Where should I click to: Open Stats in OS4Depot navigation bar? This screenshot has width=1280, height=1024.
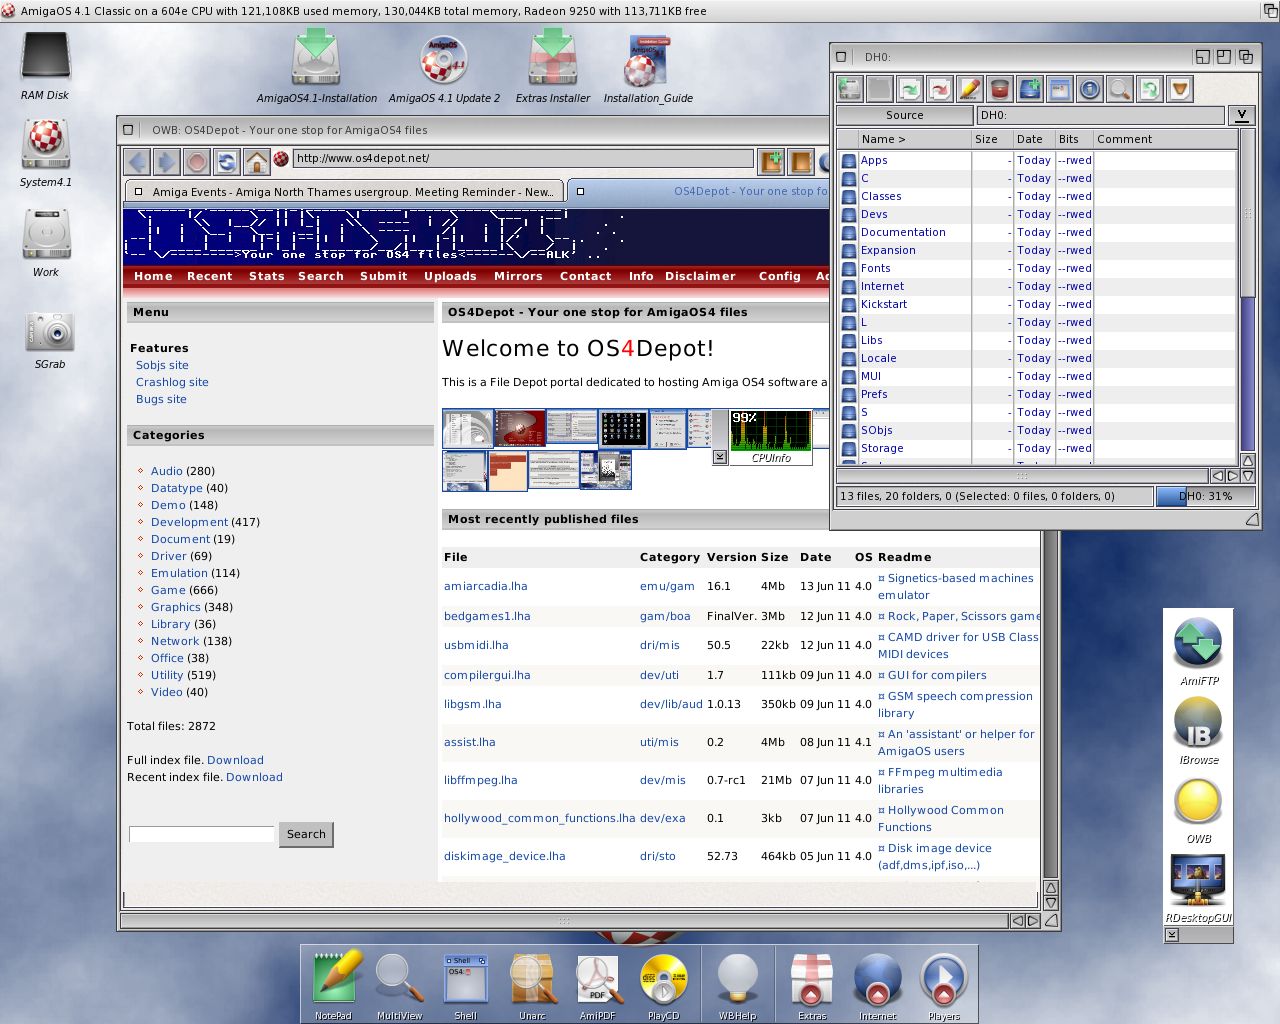[267, 276]
